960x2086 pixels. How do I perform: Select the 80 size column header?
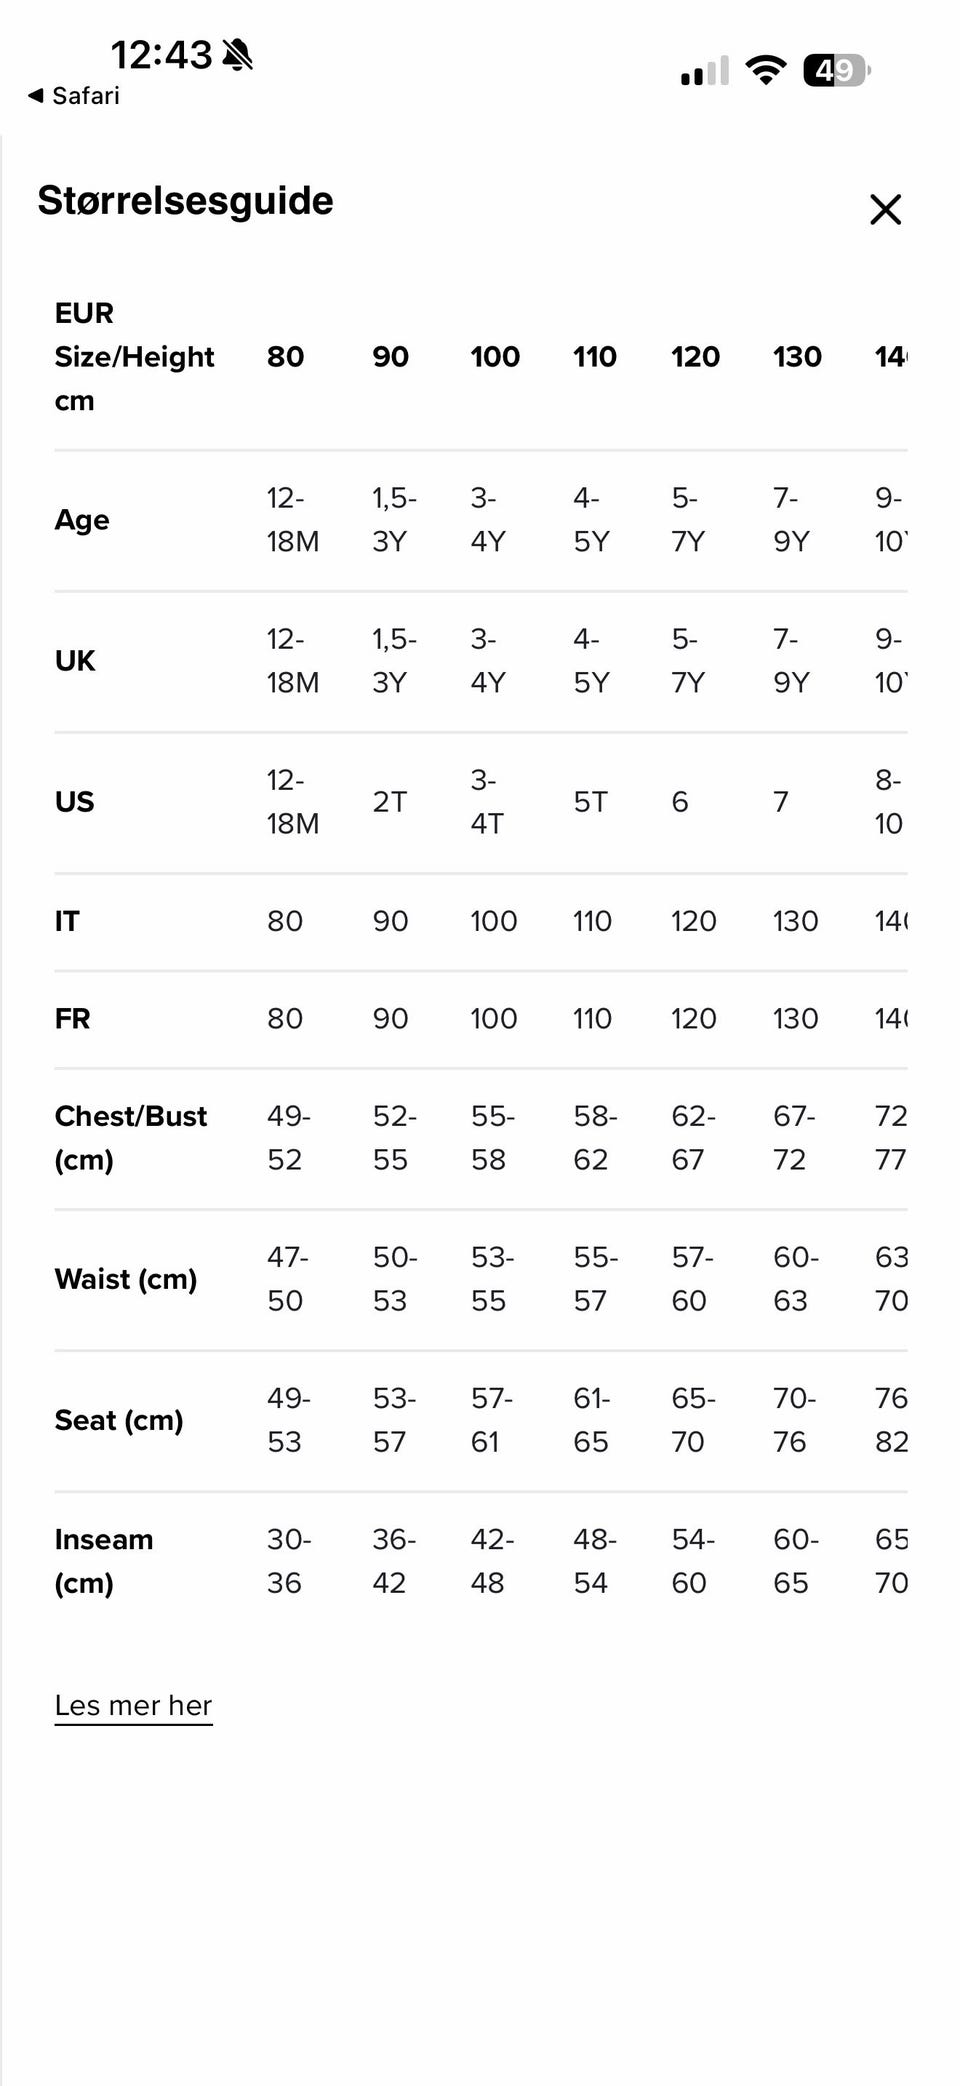click(285, 357)
